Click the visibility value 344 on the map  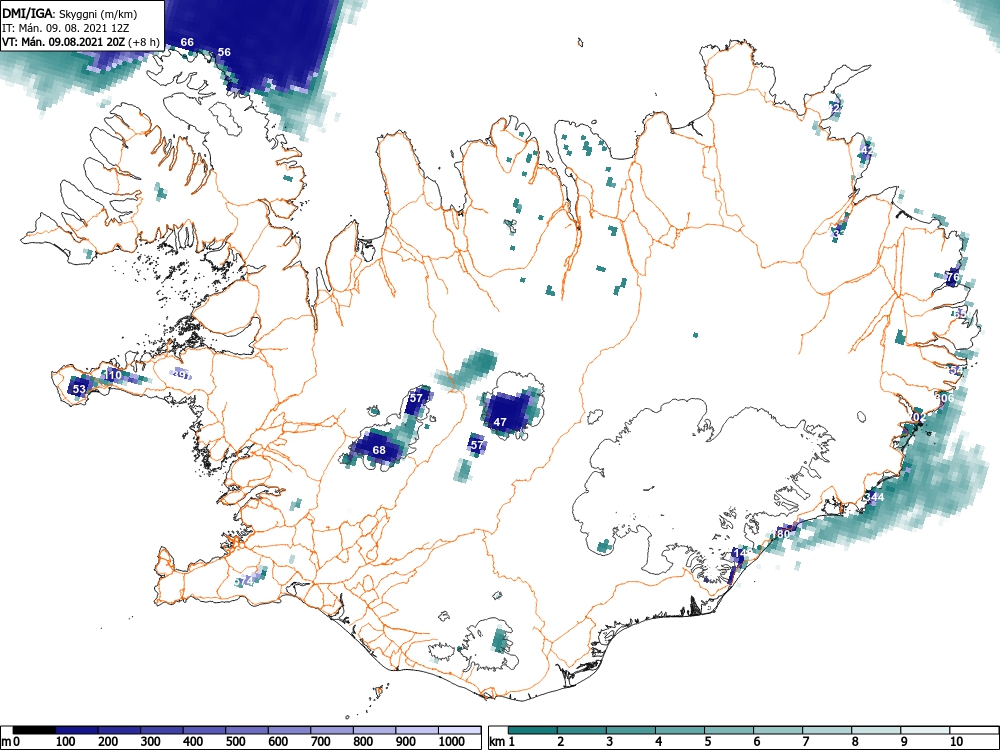point(874,497)
